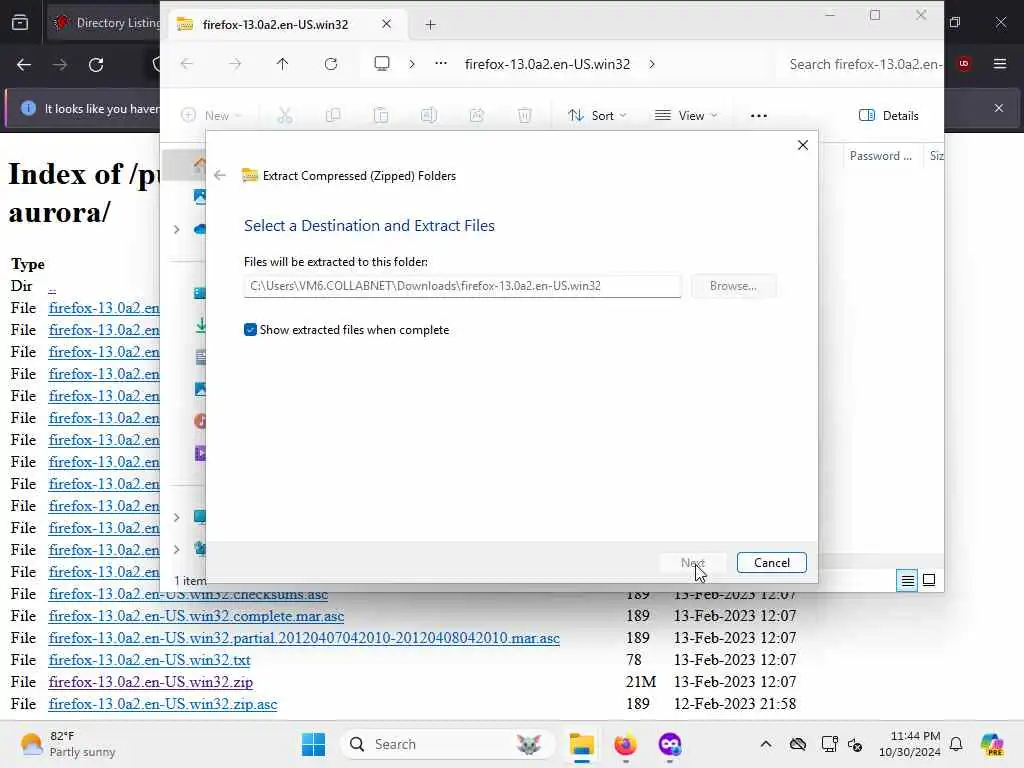Click the Copilot icon in the system tray
The width and height of the screenshot is (1024, 768).
(x=991, y=744)
